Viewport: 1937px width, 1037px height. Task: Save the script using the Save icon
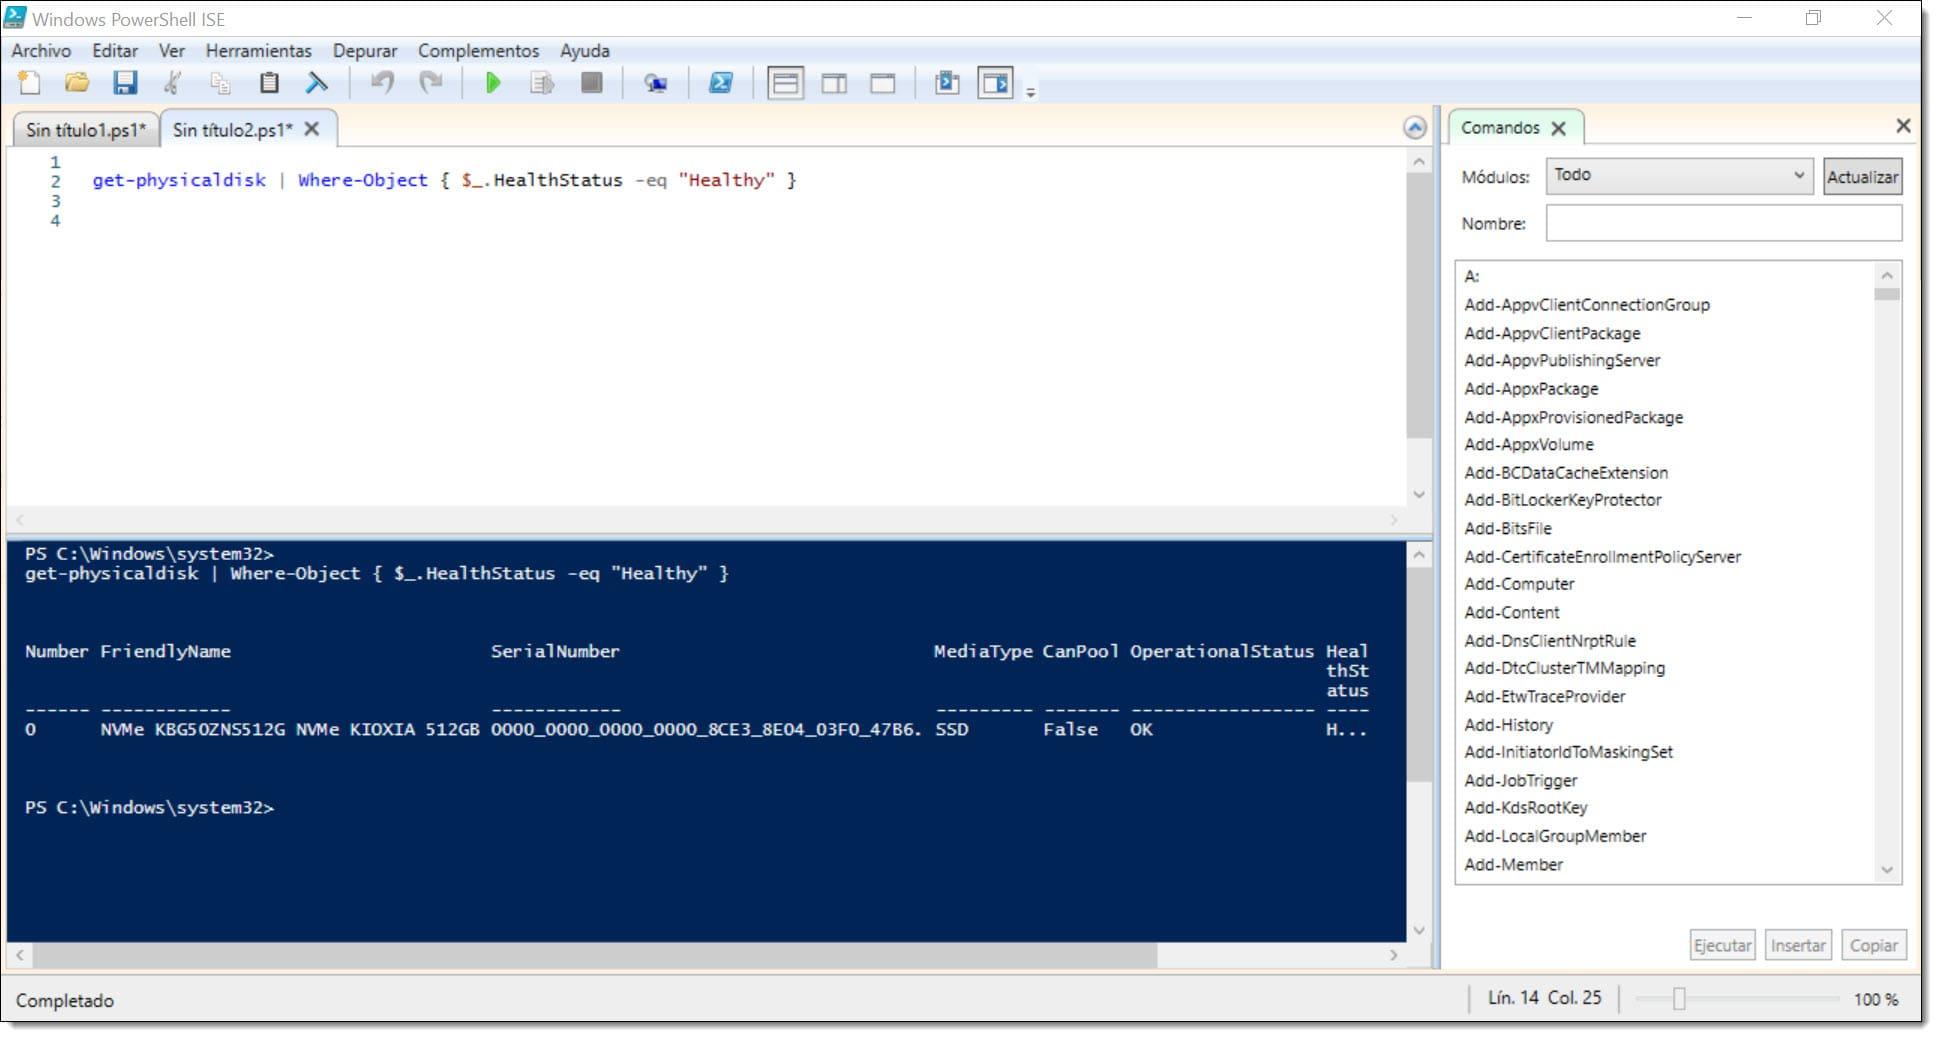[126, 83]
